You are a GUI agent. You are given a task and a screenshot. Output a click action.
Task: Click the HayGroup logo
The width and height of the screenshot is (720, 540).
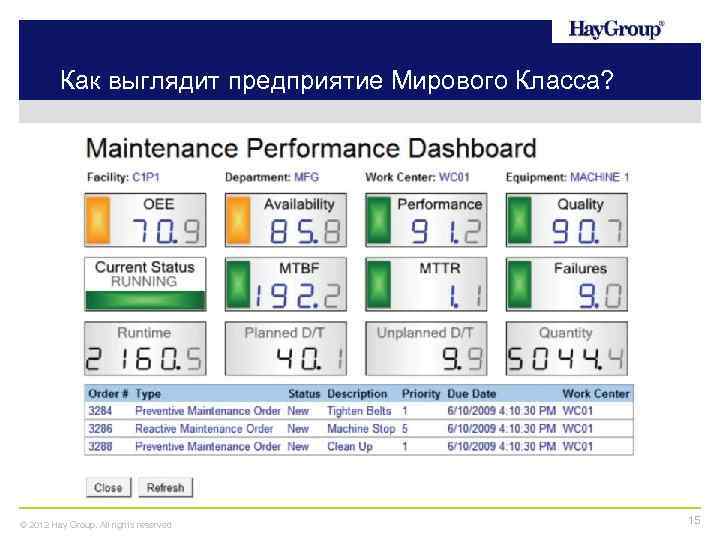(616, 29)
